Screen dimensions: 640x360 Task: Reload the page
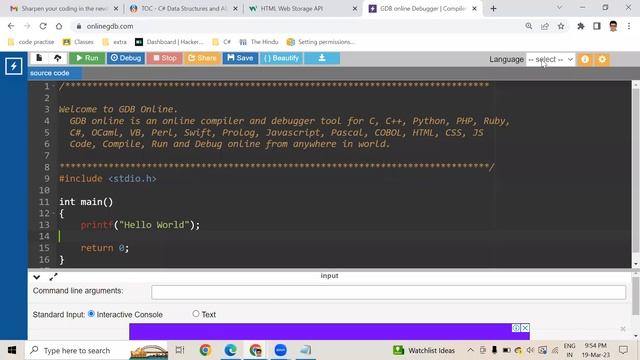click(x=43, y=26)
